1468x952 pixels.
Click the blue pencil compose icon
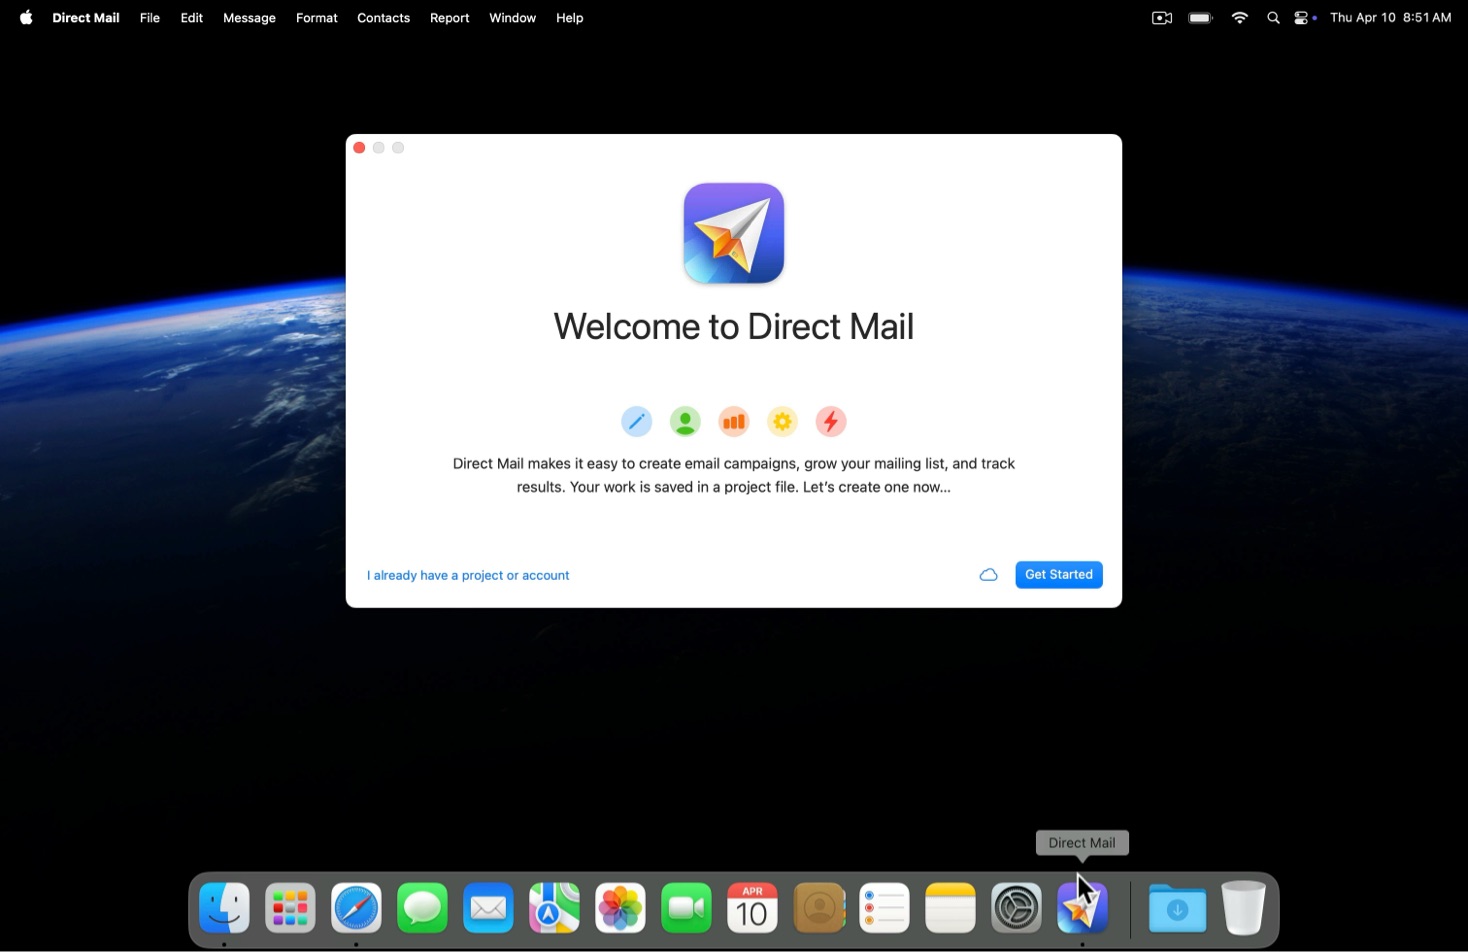(x=636, y=422)
